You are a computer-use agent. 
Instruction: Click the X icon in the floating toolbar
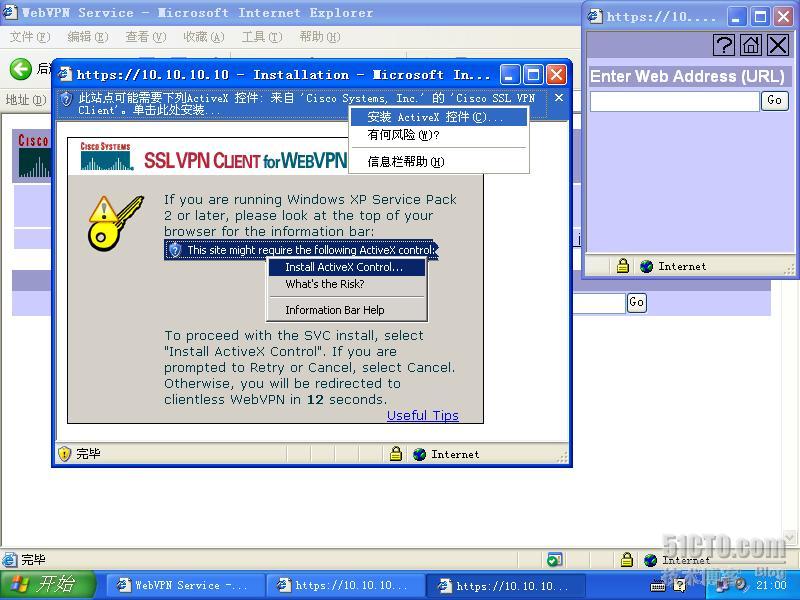[x=778, y=45]
